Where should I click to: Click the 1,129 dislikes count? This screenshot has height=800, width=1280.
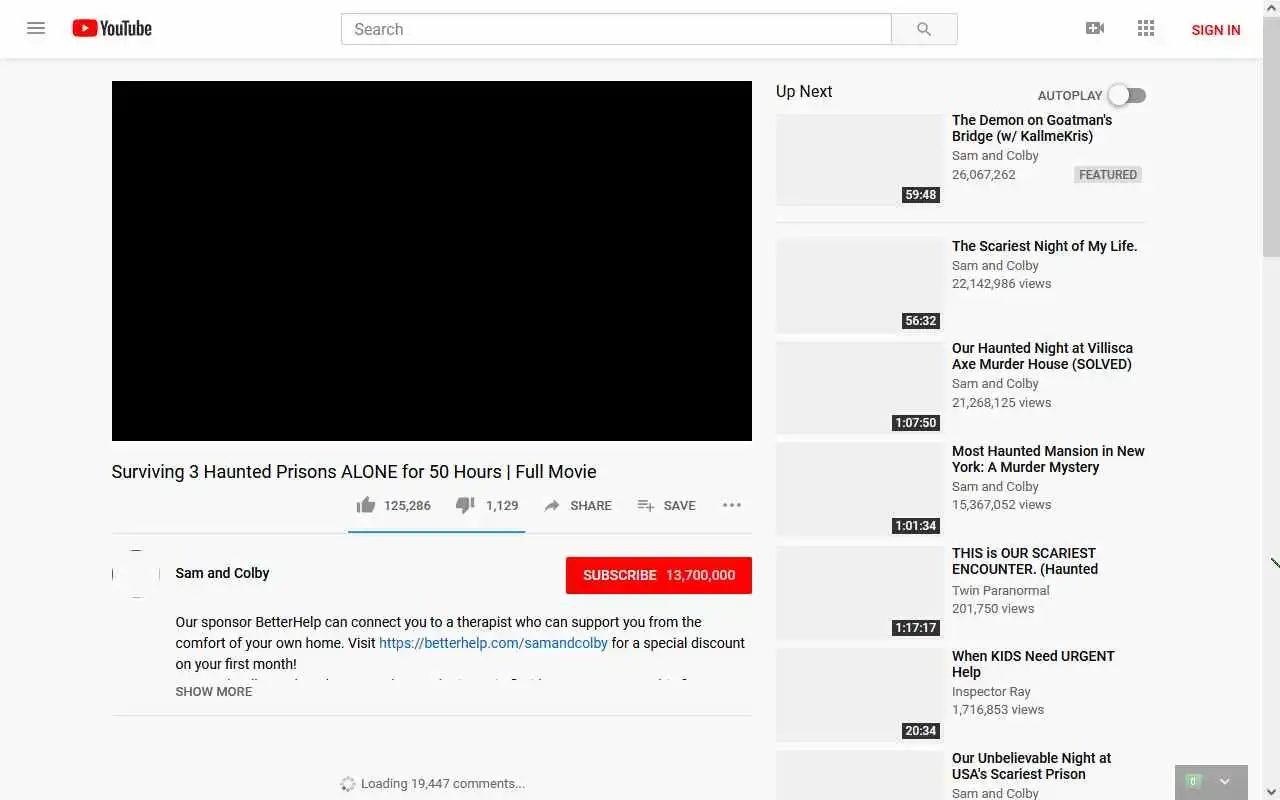[502, 505]
